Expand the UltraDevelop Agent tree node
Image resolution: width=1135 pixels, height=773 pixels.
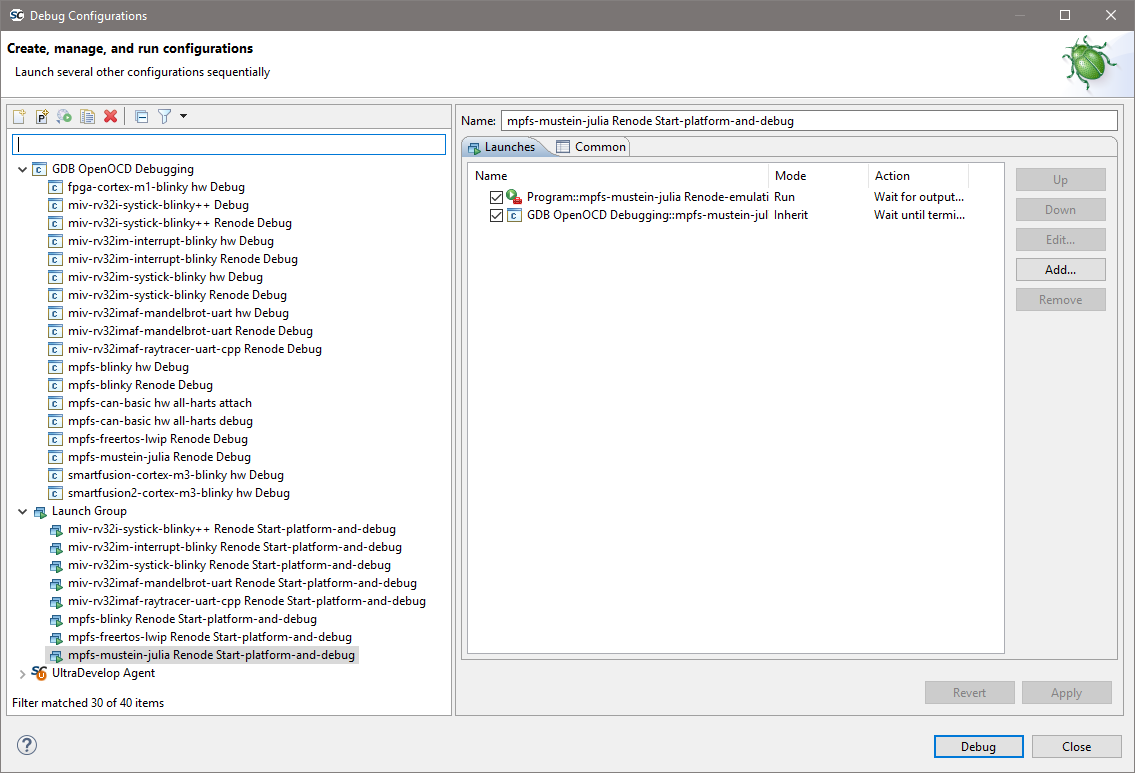[22, 674]
